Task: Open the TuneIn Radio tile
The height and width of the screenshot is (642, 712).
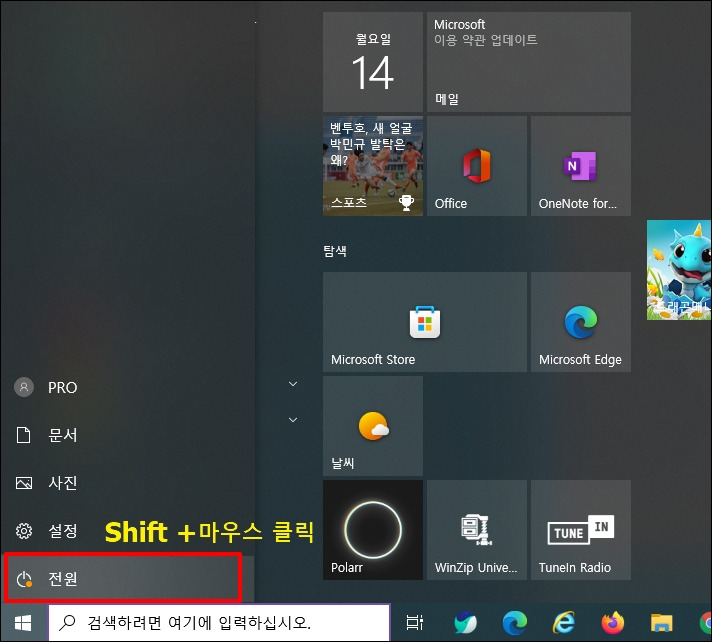Action: (x=581, y=530)
